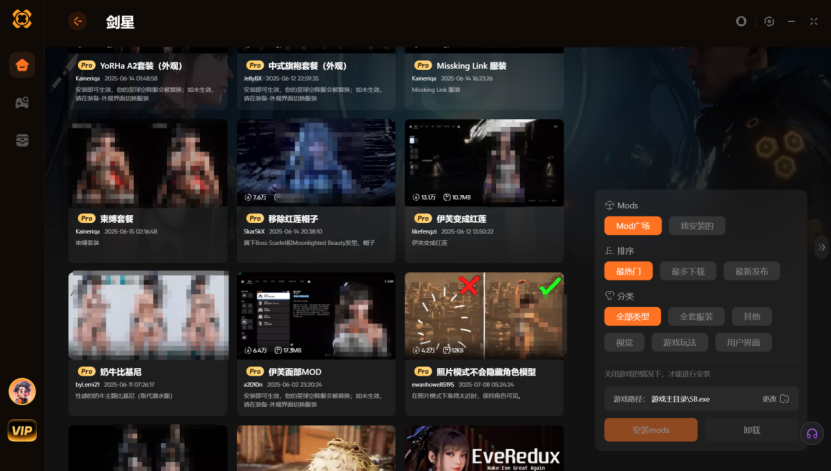Click the mod thumbnail above 剑星's bottom-left card row
831x471 pixels.
[x=148, y=316]
